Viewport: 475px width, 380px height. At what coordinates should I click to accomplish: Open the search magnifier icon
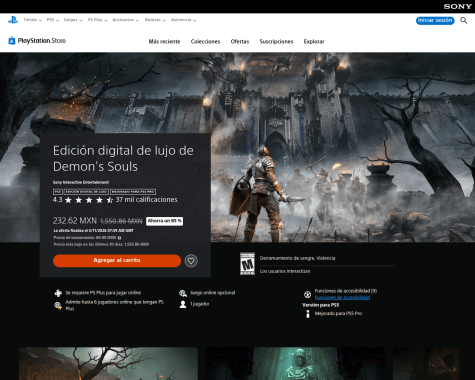tap(463, 21)
